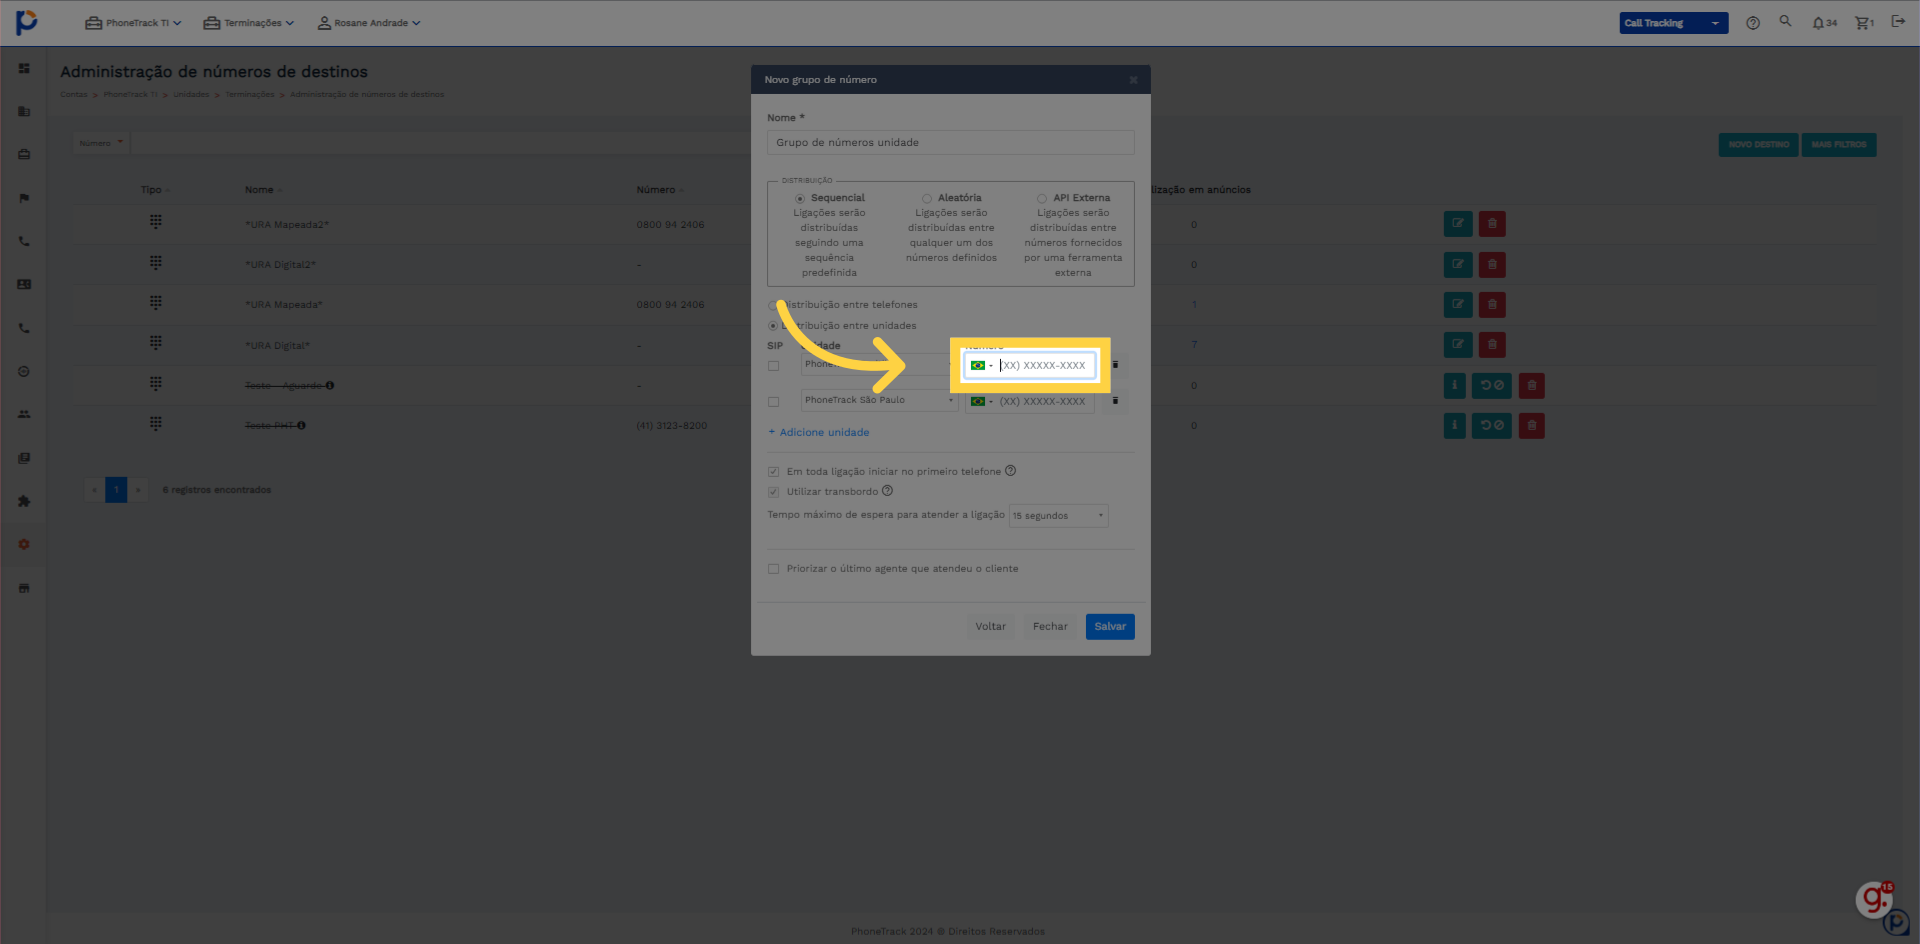Viewport: 1920px width, 944px height.
Task: Open help tooltip for Utilizar transbordo
Action: (x=887, y=491)
